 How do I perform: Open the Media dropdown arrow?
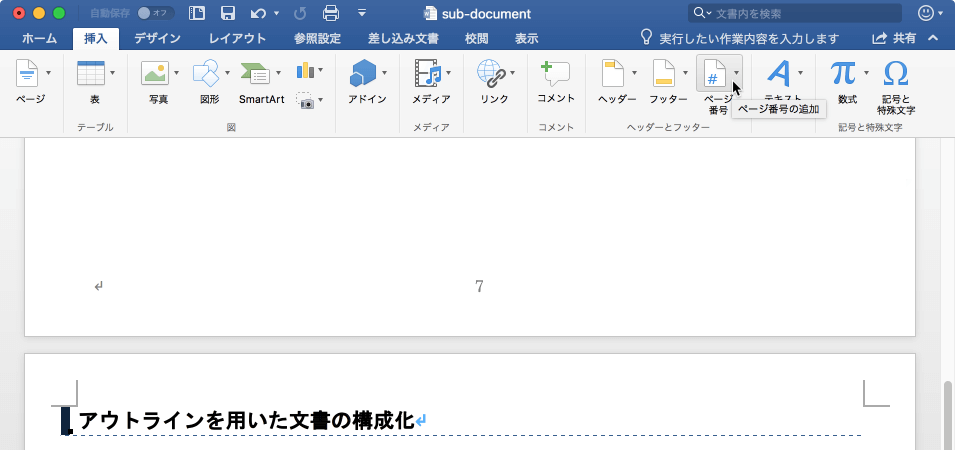coord(449,73)
